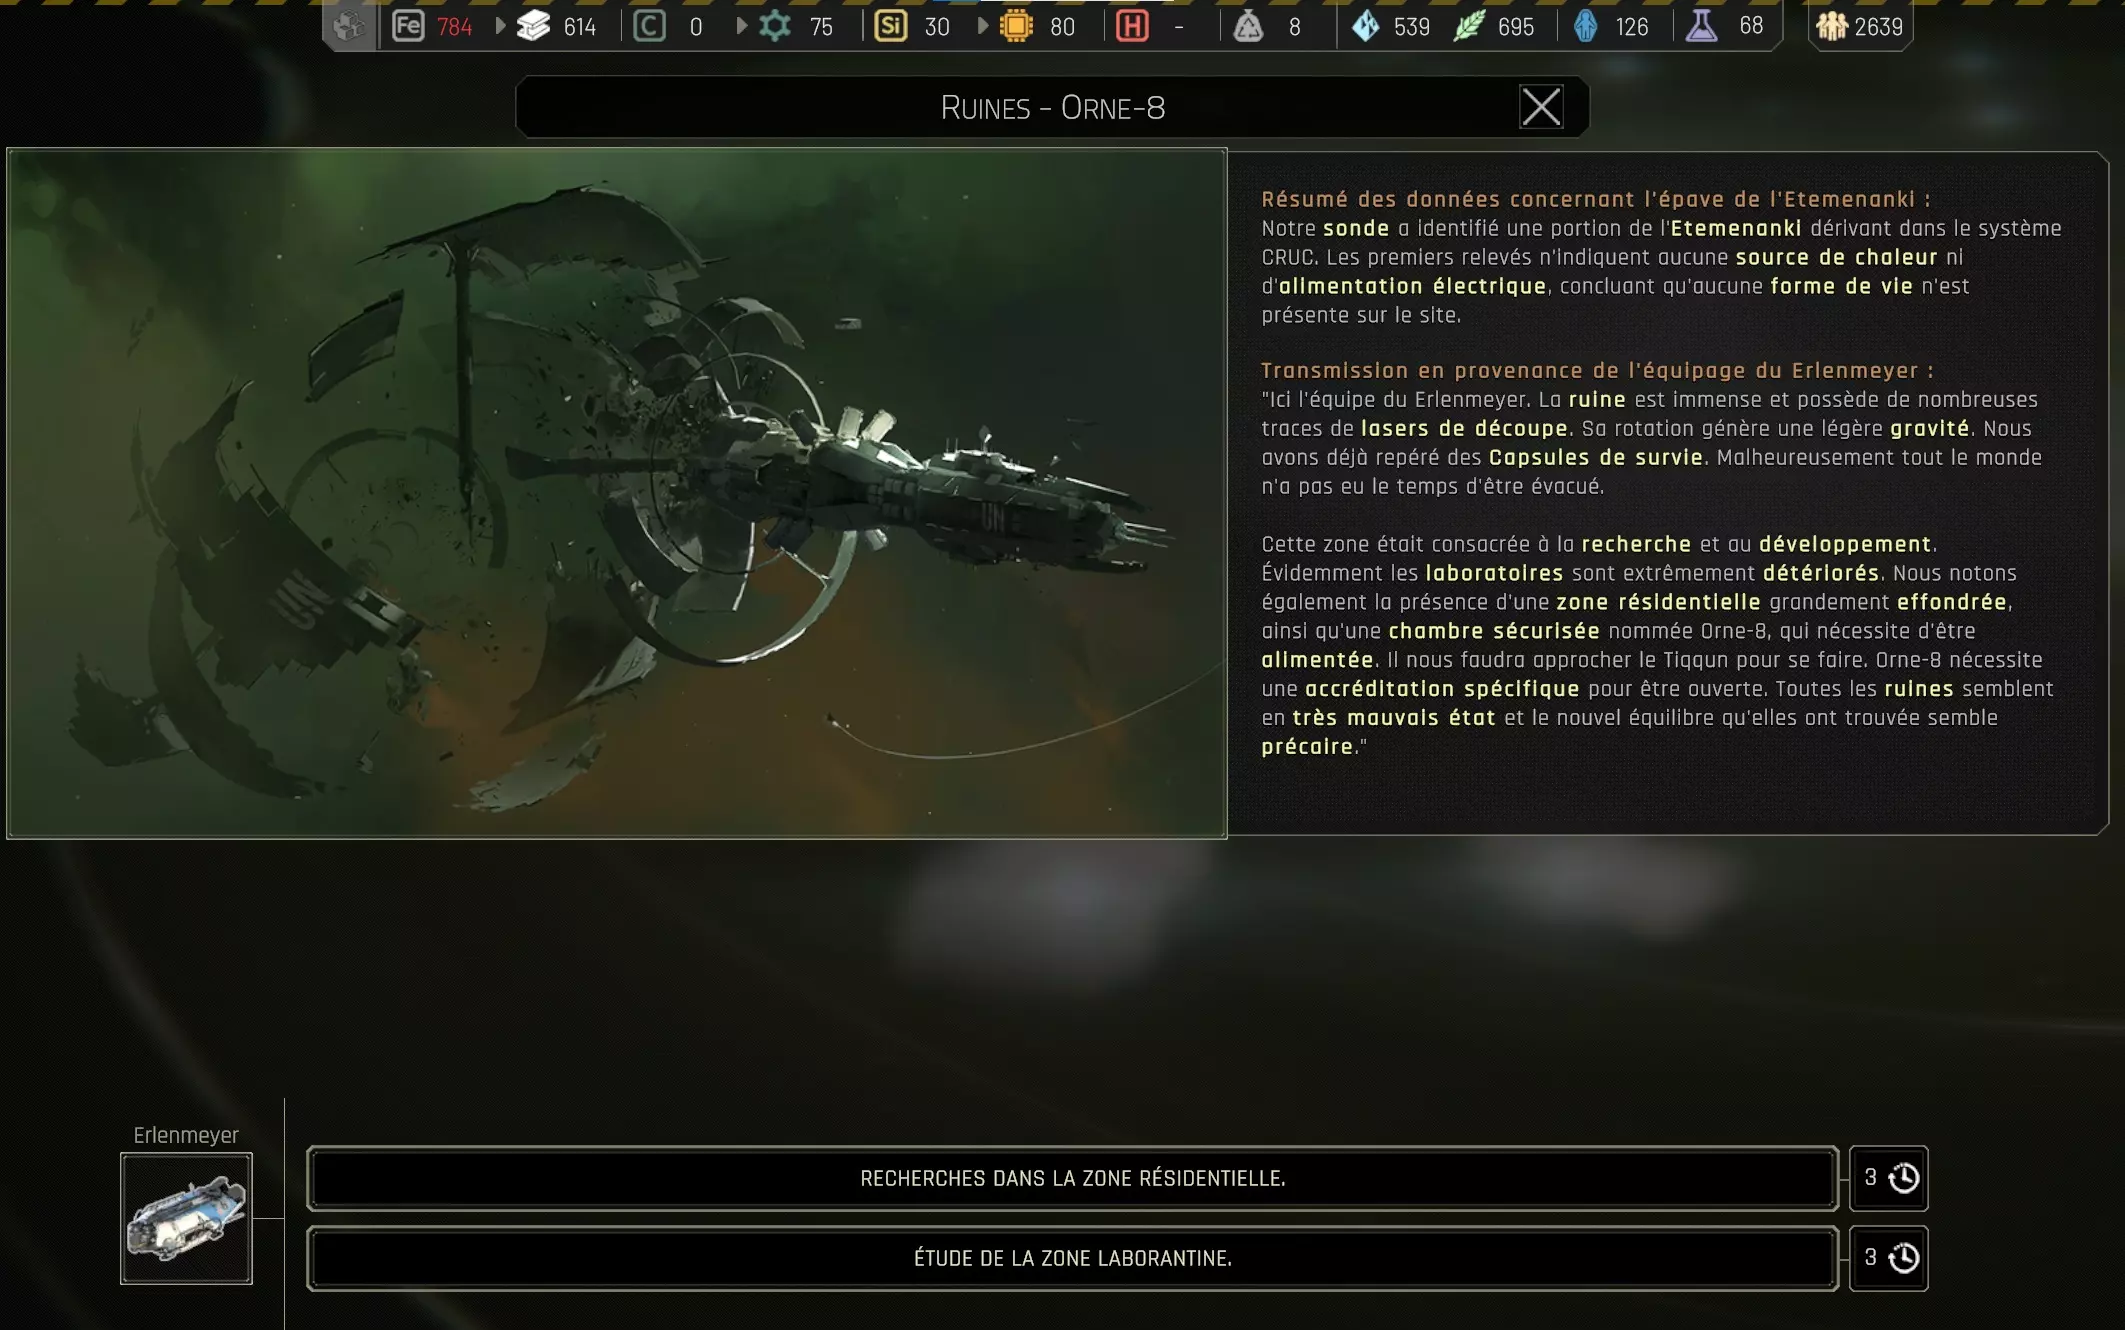Select the Erlenmeyer ship thumbnail

click(186, 1218)
